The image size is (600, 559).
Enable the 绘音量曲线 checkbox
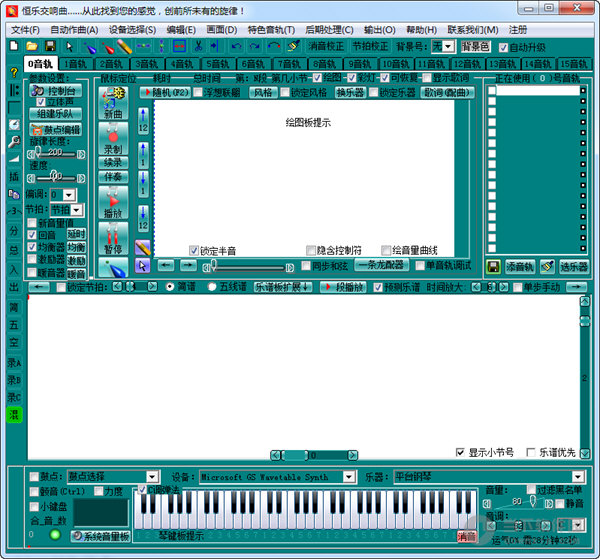(x=386, y=250)
